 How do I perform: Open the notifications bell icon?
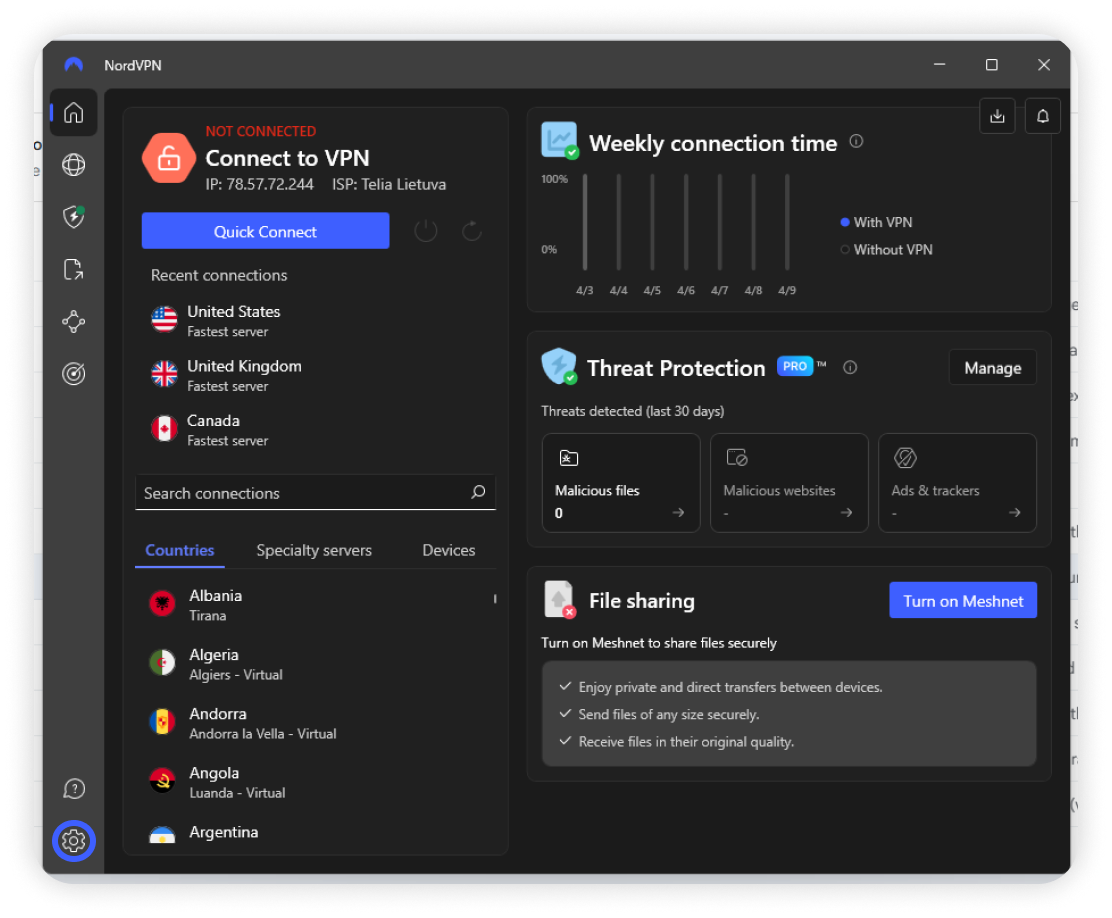pos(1042,116)
